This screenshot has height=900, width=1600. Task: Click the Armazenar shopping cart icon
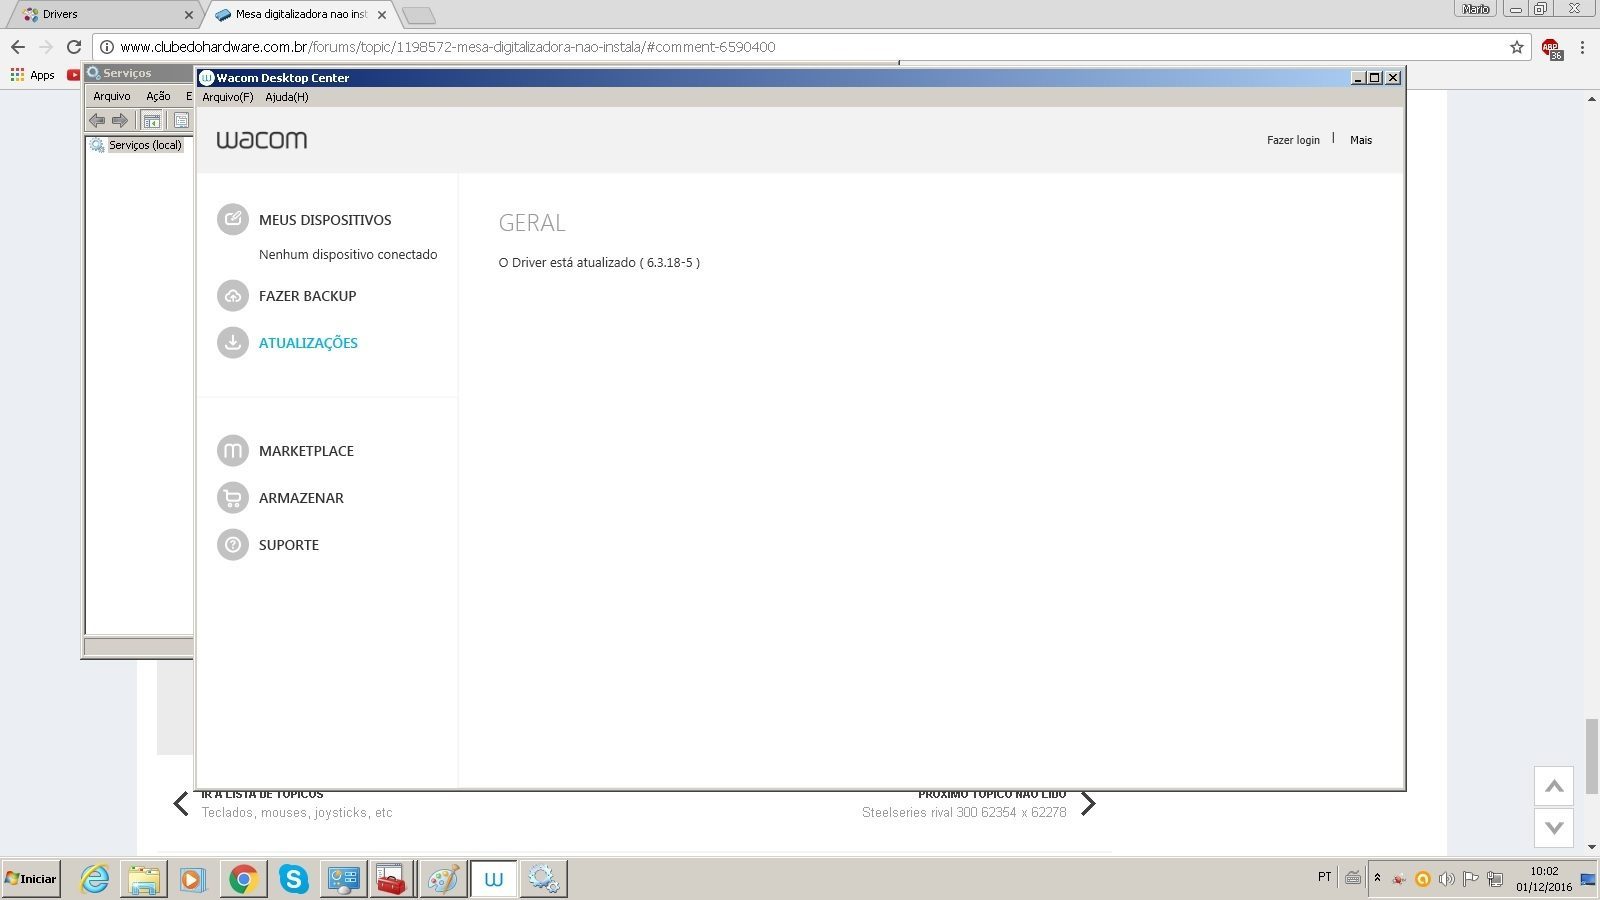click(x=233, y=497)
